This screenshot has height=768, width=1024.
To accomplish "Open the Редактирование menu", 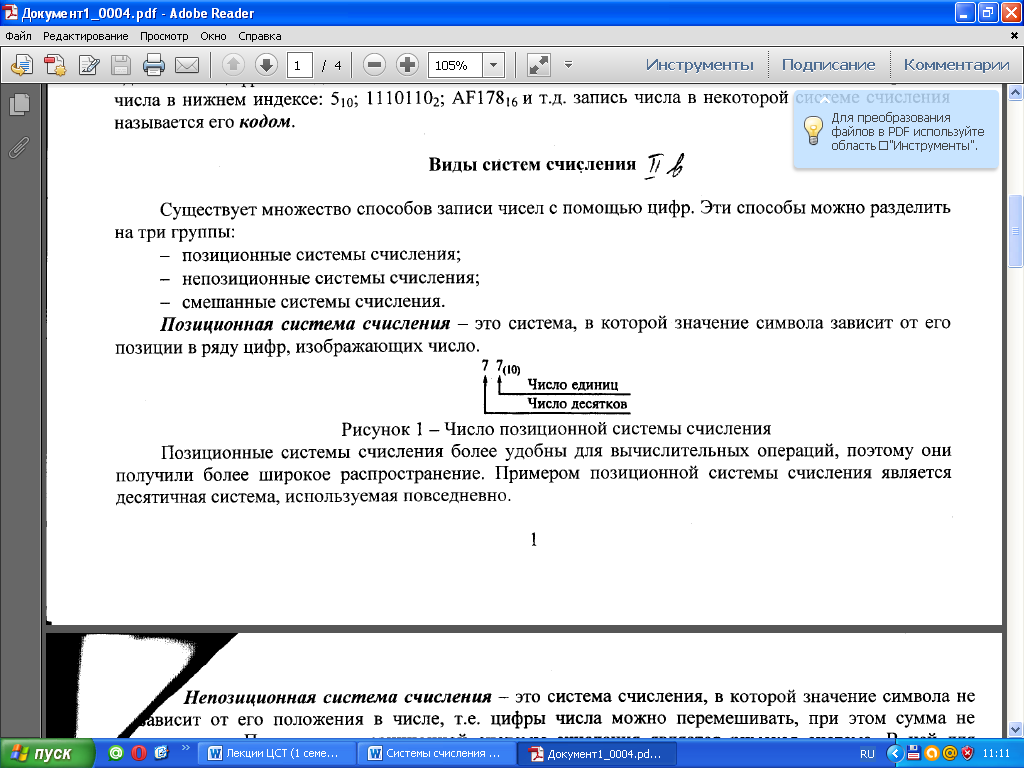I will point(86,36).
